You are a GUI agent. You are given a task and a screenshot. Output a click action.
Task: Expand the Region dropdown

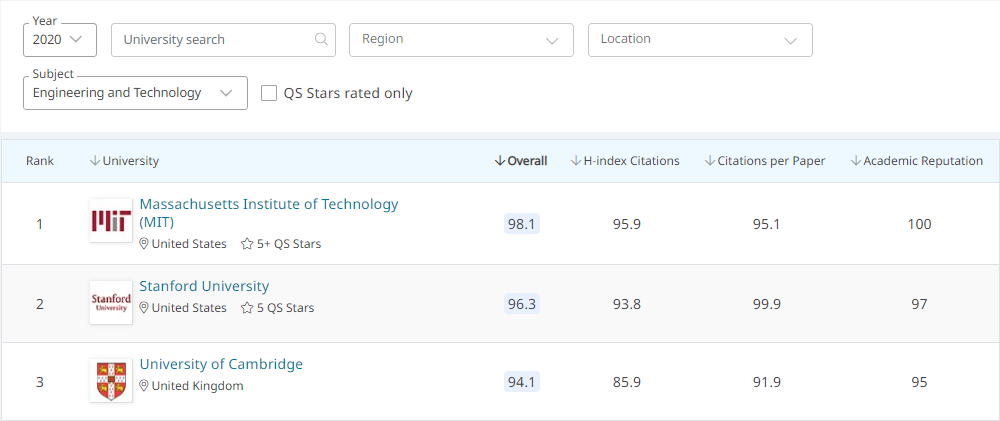tap(461, 40)
